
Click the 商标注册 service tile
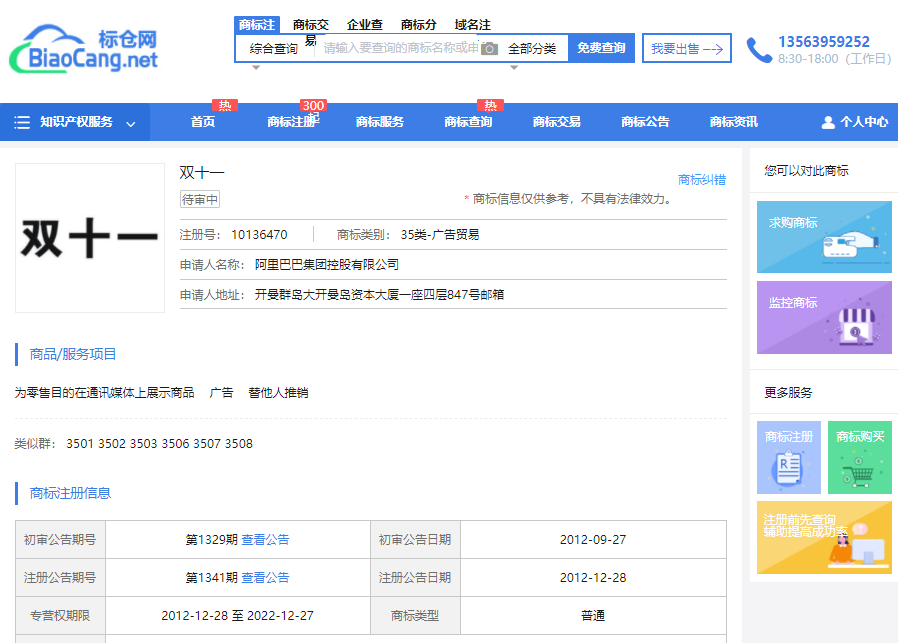coord(789,457)
